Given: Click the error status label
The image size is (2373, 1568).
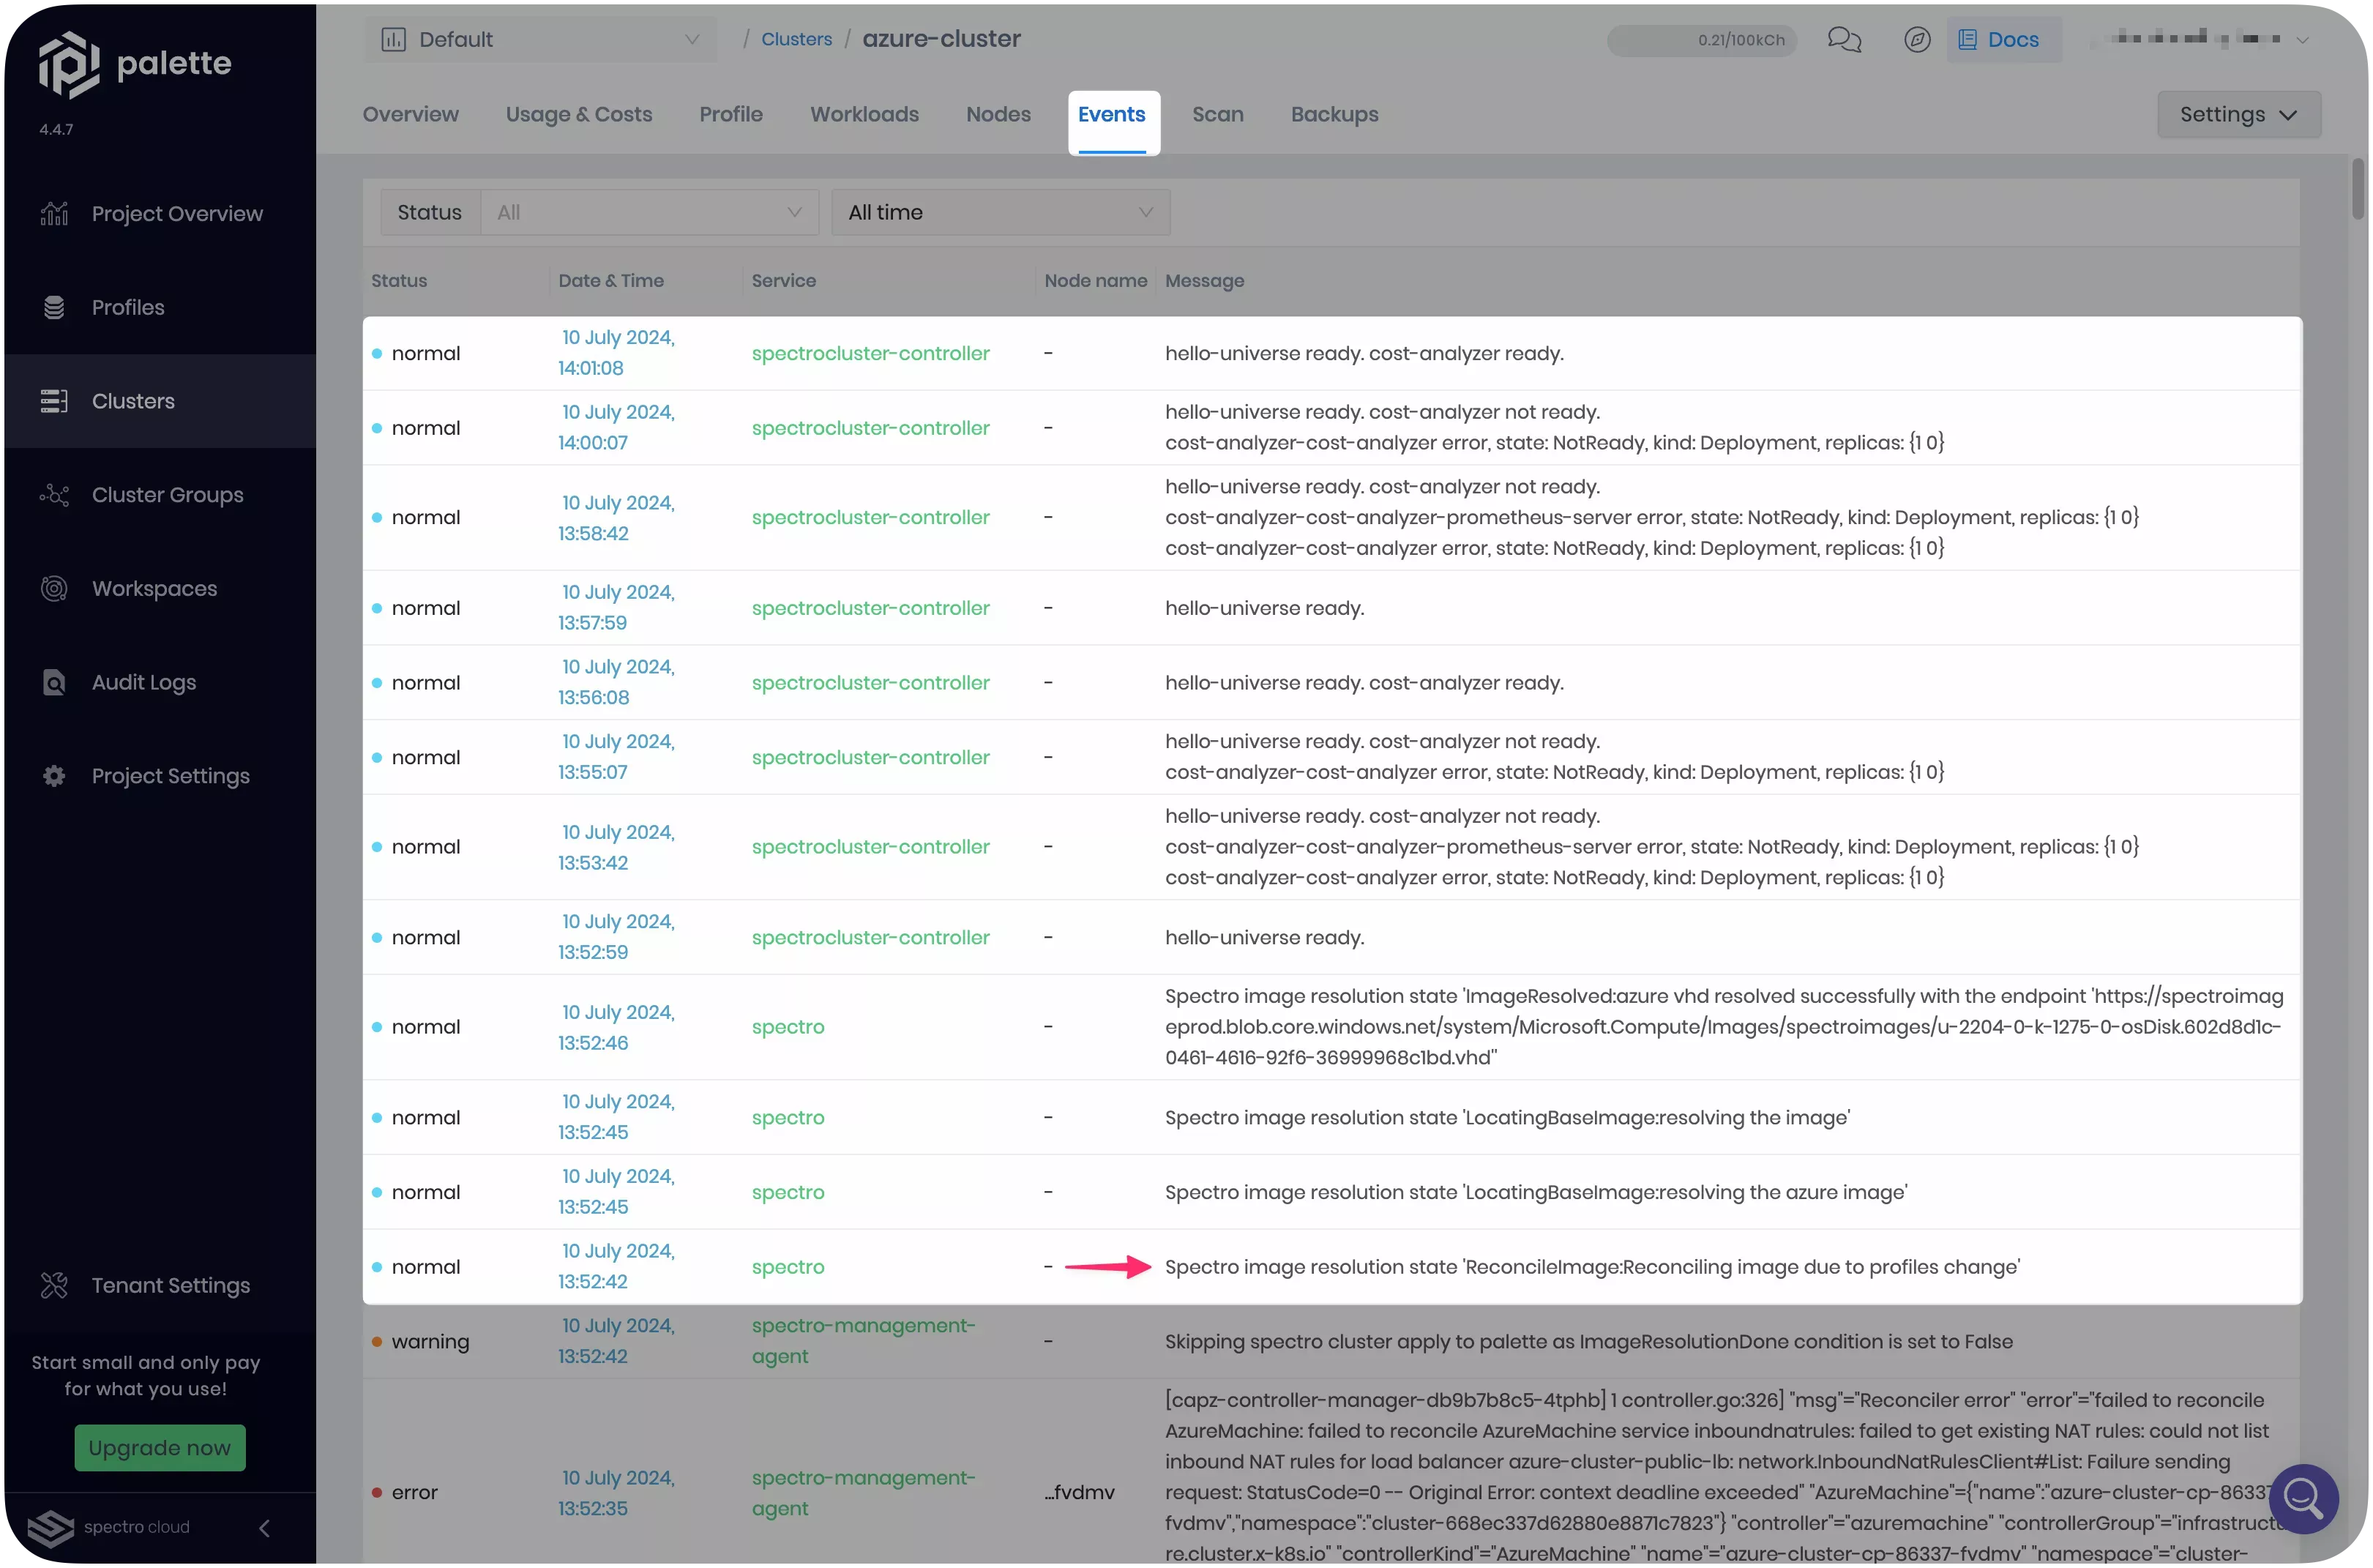Looking at the screenshot, I should [415, 1493].
